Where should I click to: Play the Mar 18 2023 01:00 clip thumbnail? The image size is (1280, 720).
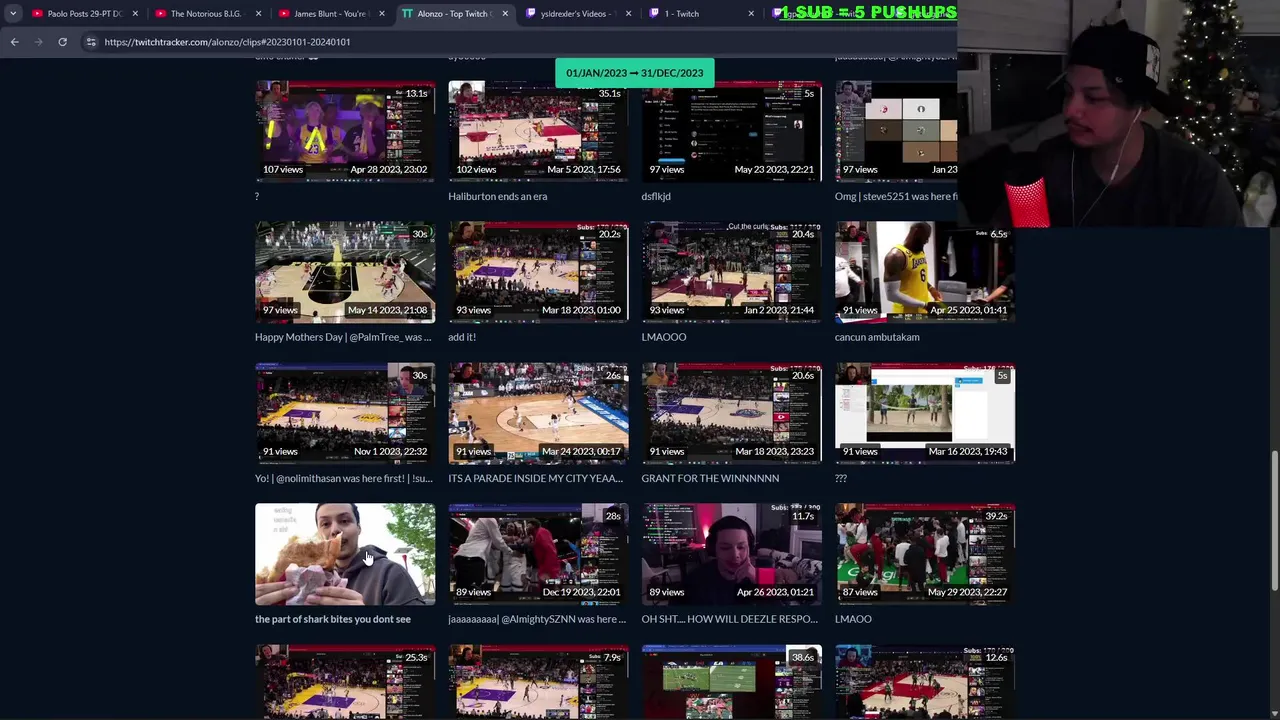(x=538, y=272)
